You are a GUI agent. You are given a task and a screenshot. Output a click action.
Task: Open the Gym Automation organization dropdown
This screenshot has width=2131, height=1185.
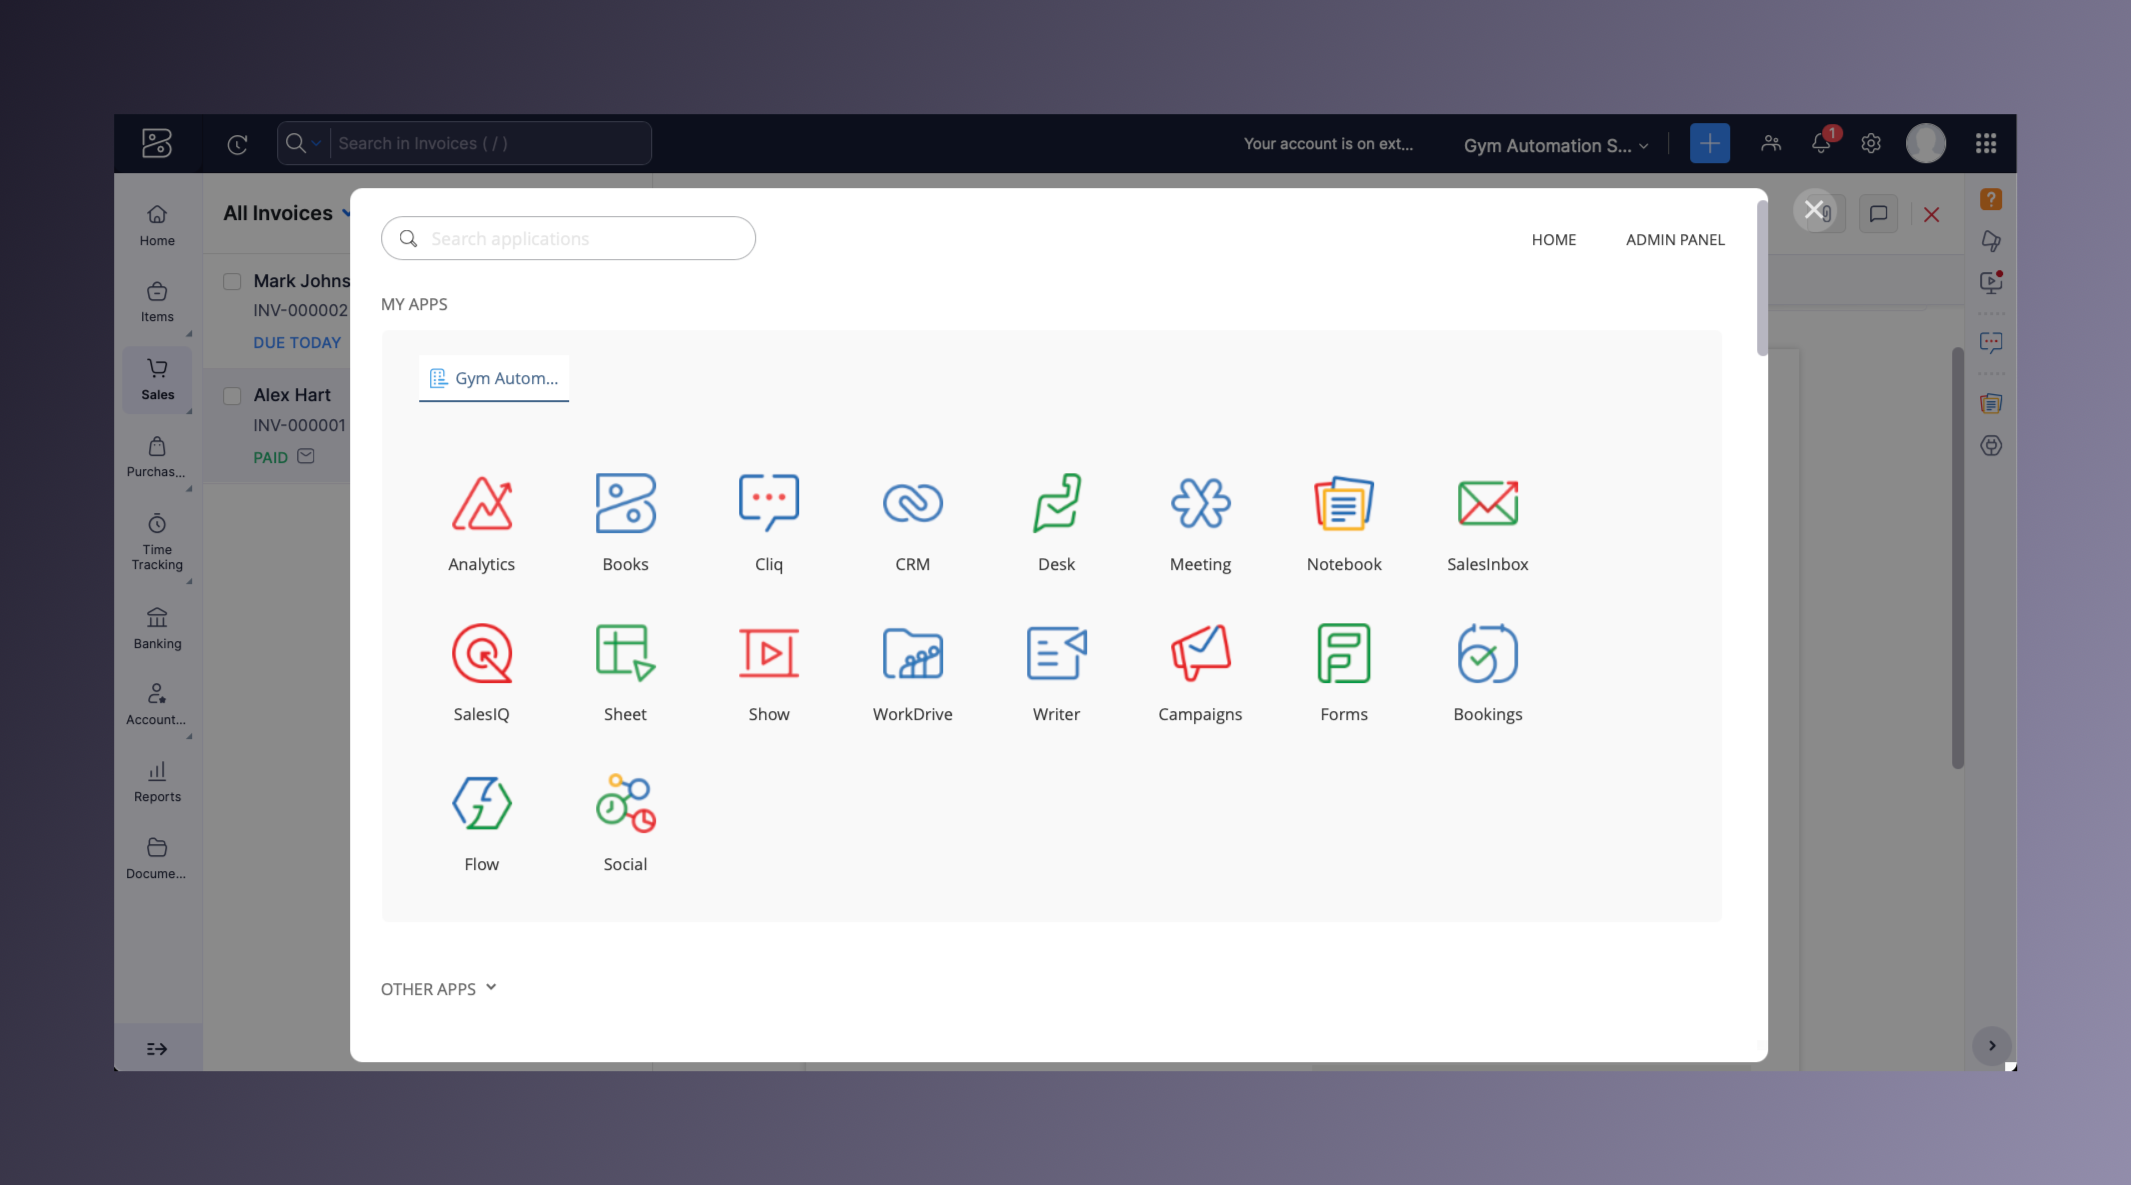point(1555,146)
